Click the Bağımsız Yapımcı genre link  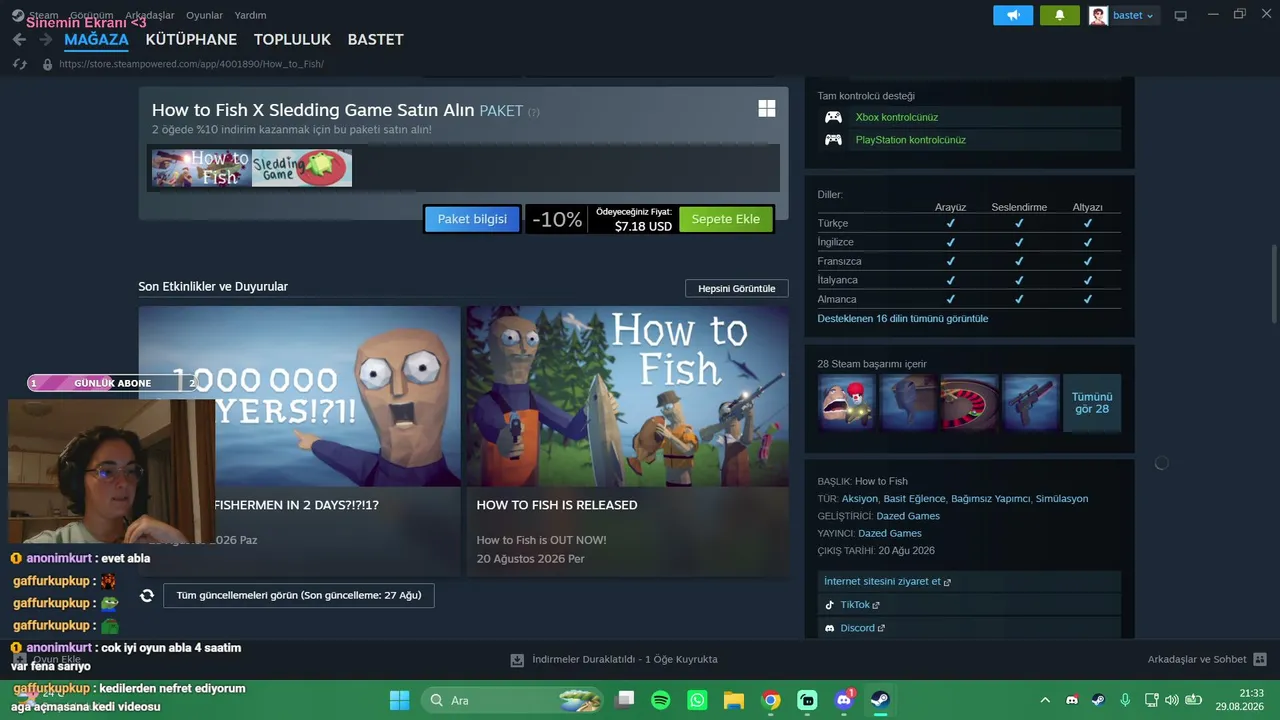[x=990, y=499]
